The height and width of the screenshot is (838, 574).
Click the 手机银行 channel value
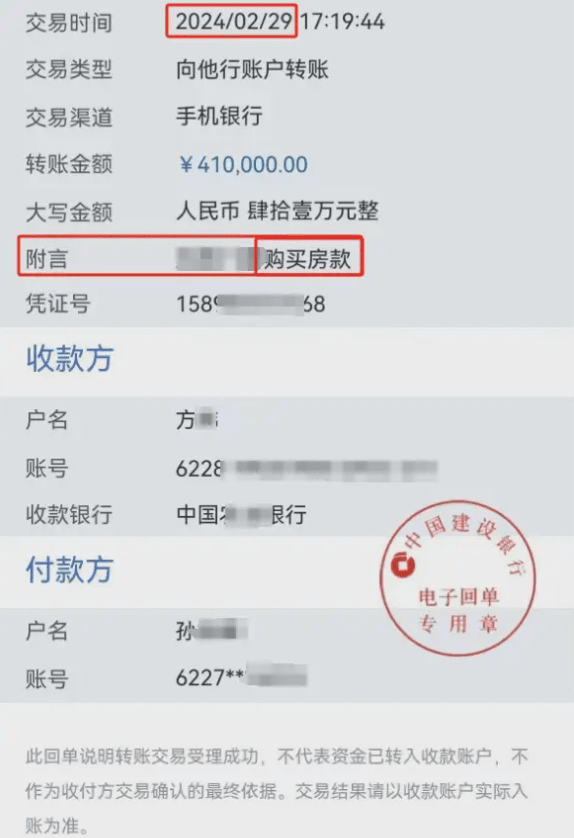(219, 116)
